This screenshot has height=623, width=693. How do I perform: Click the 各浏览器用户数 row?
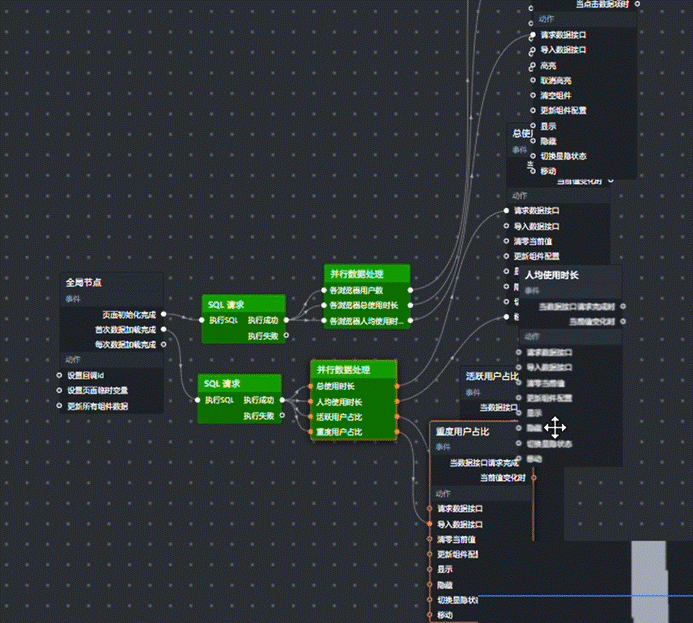367,290
